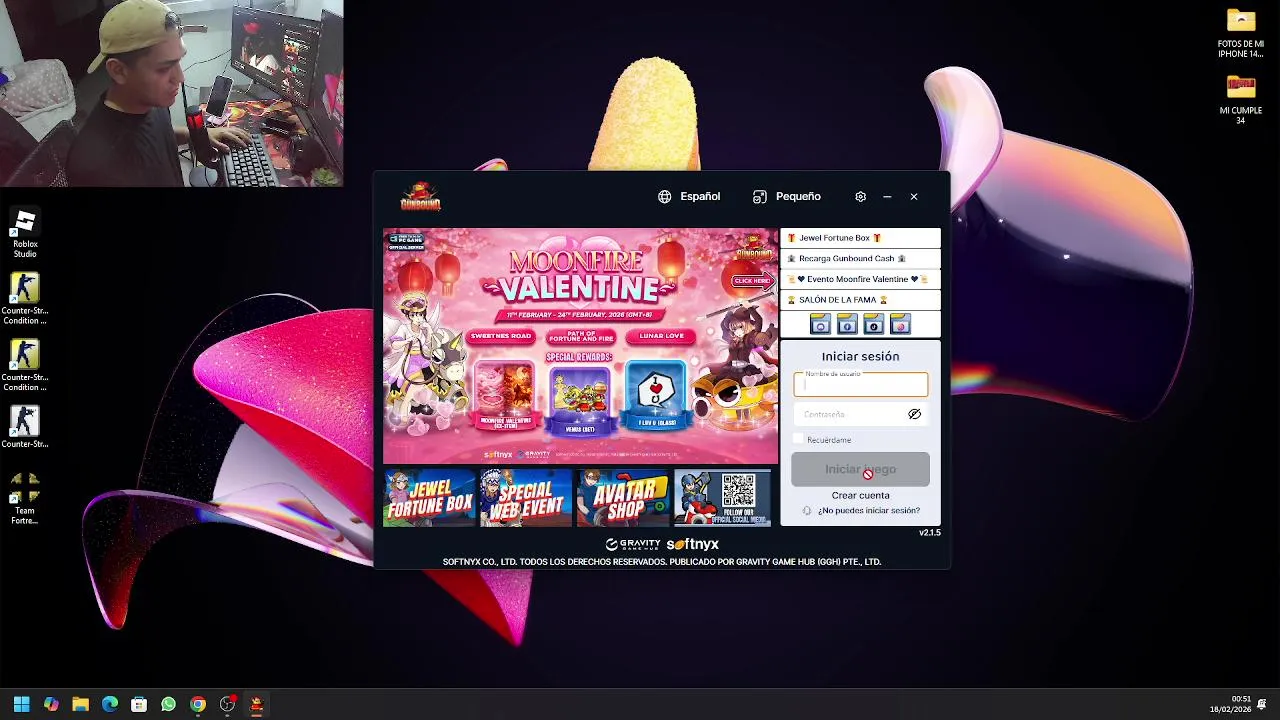The image size is (1280, 720).
Task: Open File Explorer from the taskbar
Action: pos(81,704)
